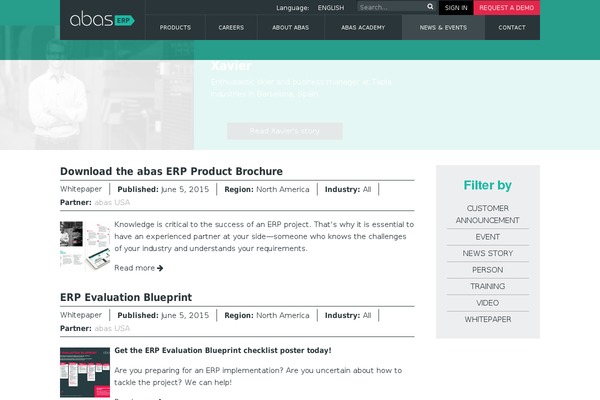Click Read Xavier's story button

coord(285,131)
